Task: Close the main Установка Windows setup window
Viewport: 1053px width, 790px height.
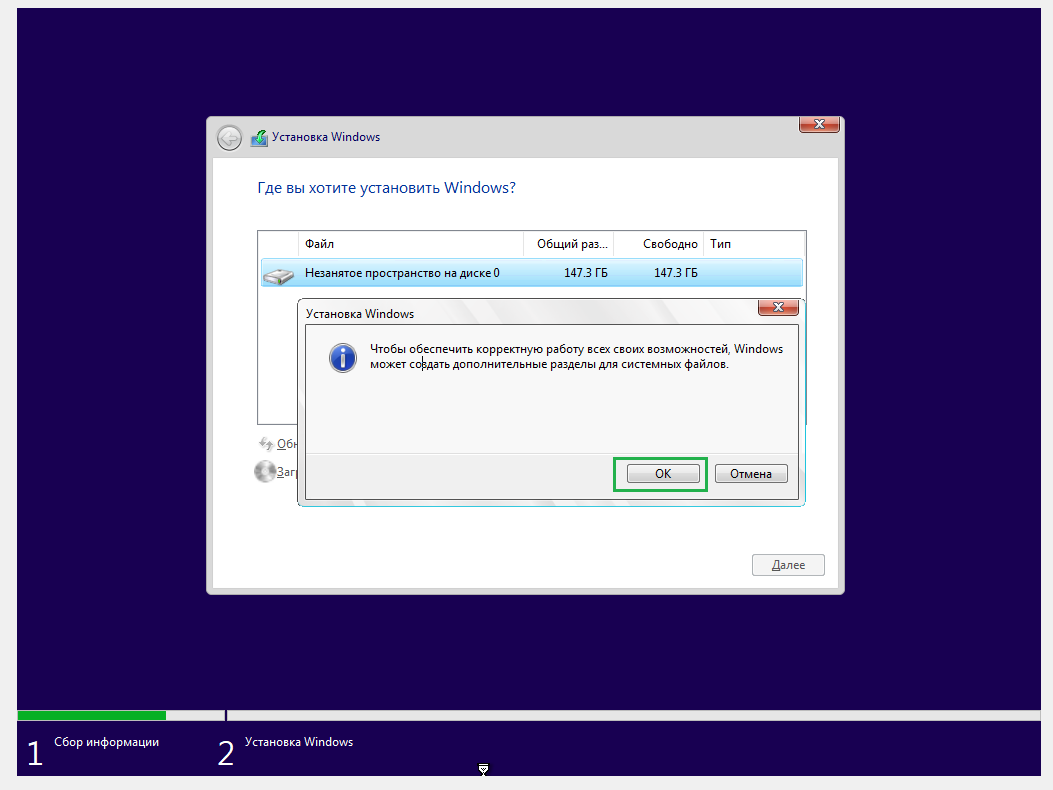Action: [x=819, y=124]
